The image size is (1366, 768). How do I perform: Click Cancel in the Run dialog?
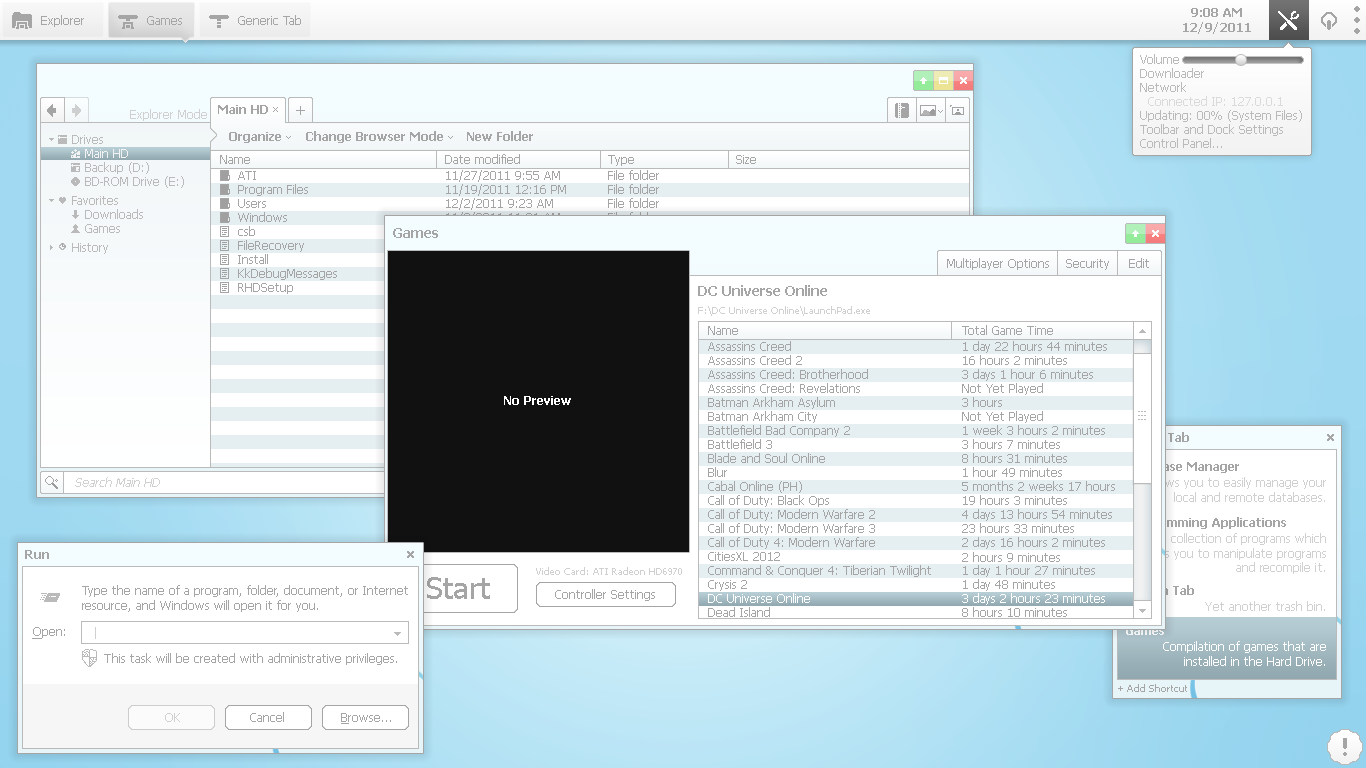[267, 717]
